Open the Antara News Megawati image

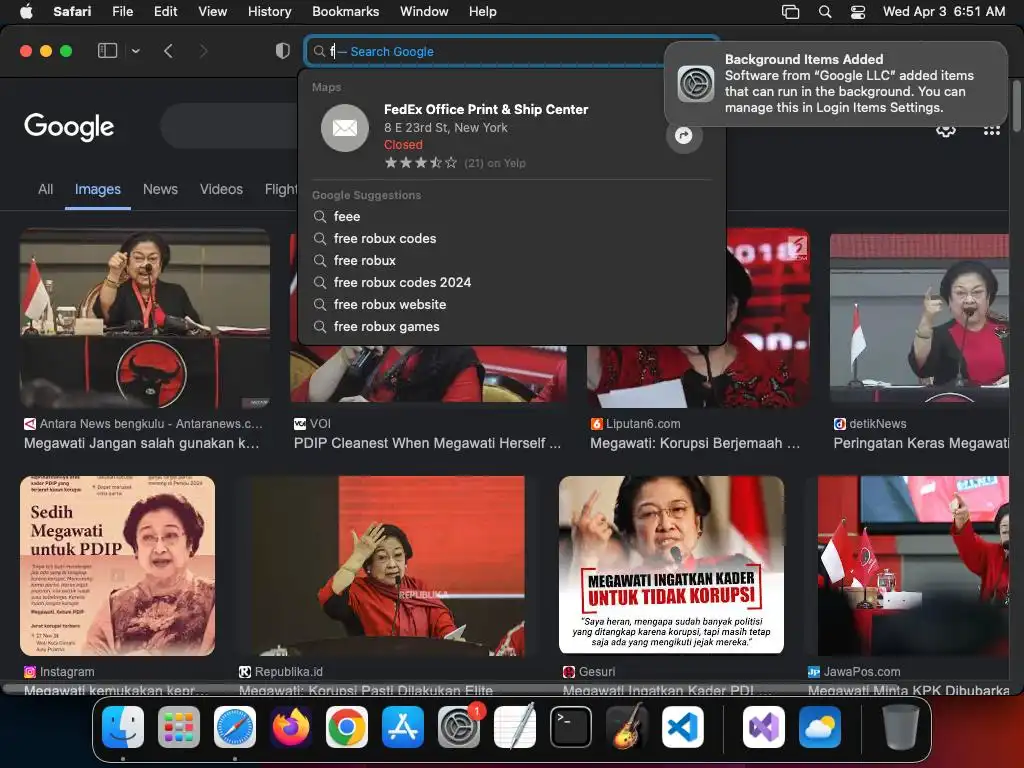145,318
